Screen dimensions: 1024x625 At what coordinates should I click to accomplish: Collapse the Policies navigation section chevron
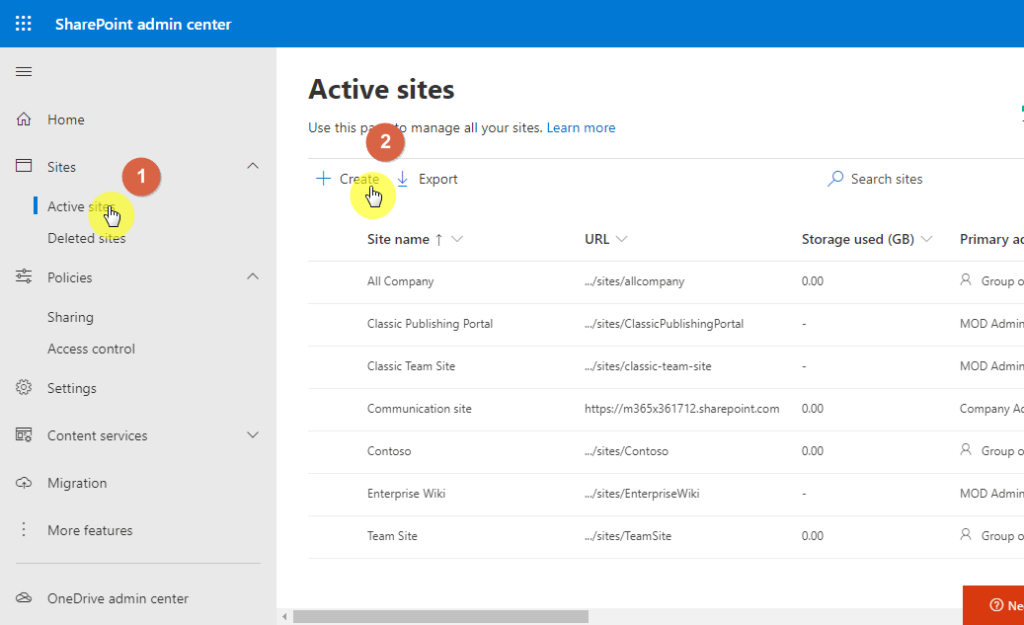coord(253,277)
